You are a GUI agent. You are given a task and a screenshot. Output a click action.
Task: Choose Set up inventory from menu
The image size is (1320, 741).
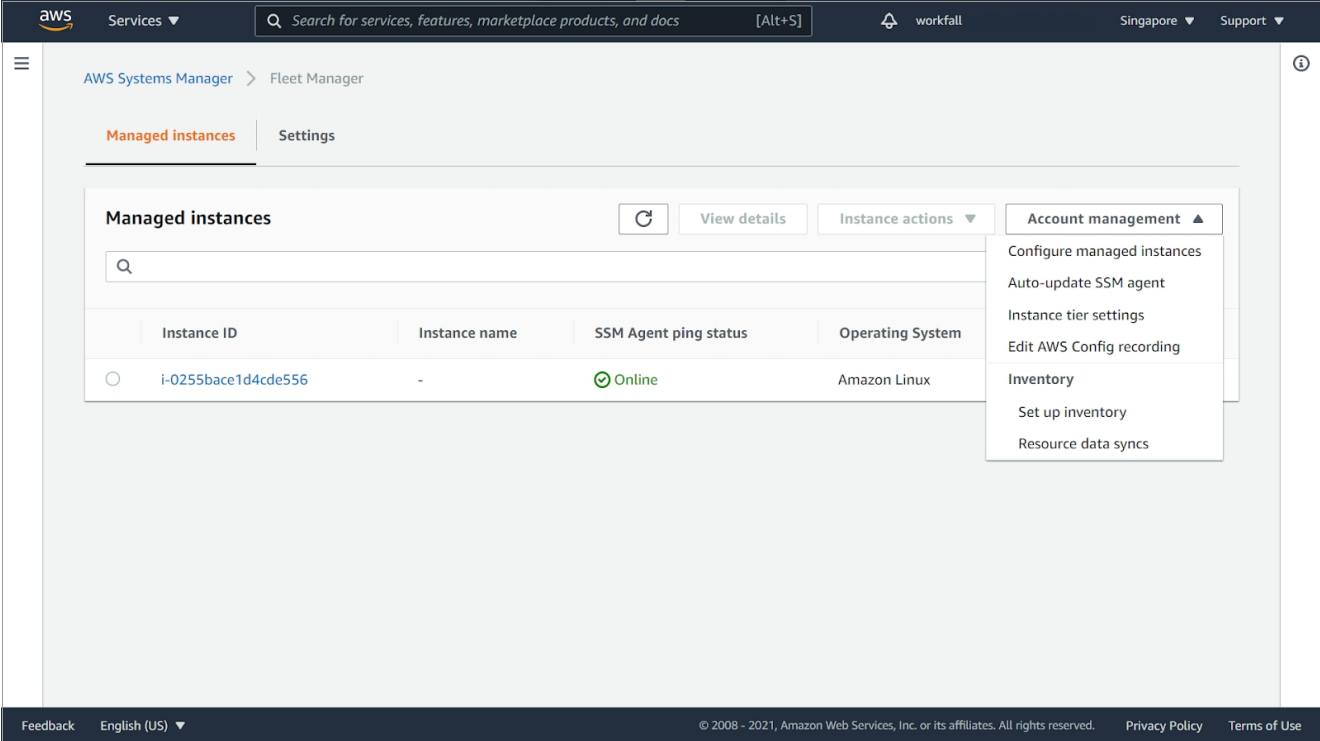pyautogui.click(x=1072, y=412)
